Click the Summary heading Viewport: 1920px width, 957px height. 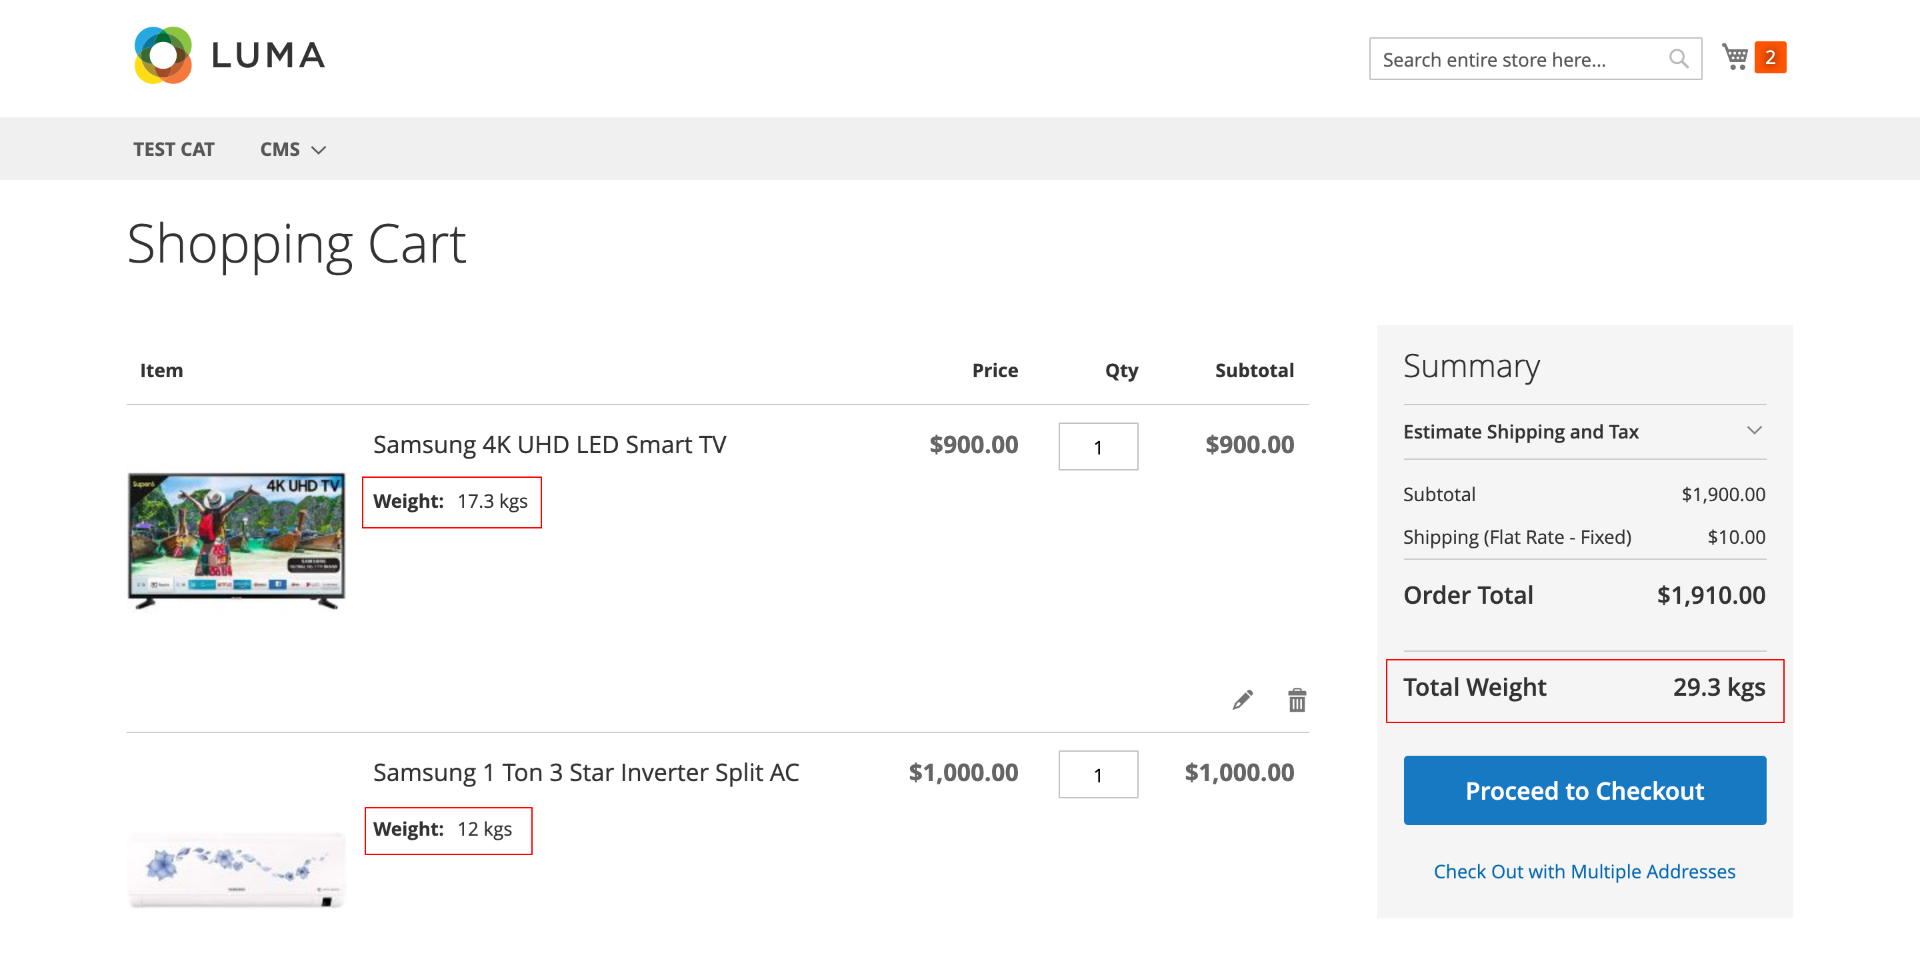[x=1471, y=367]
